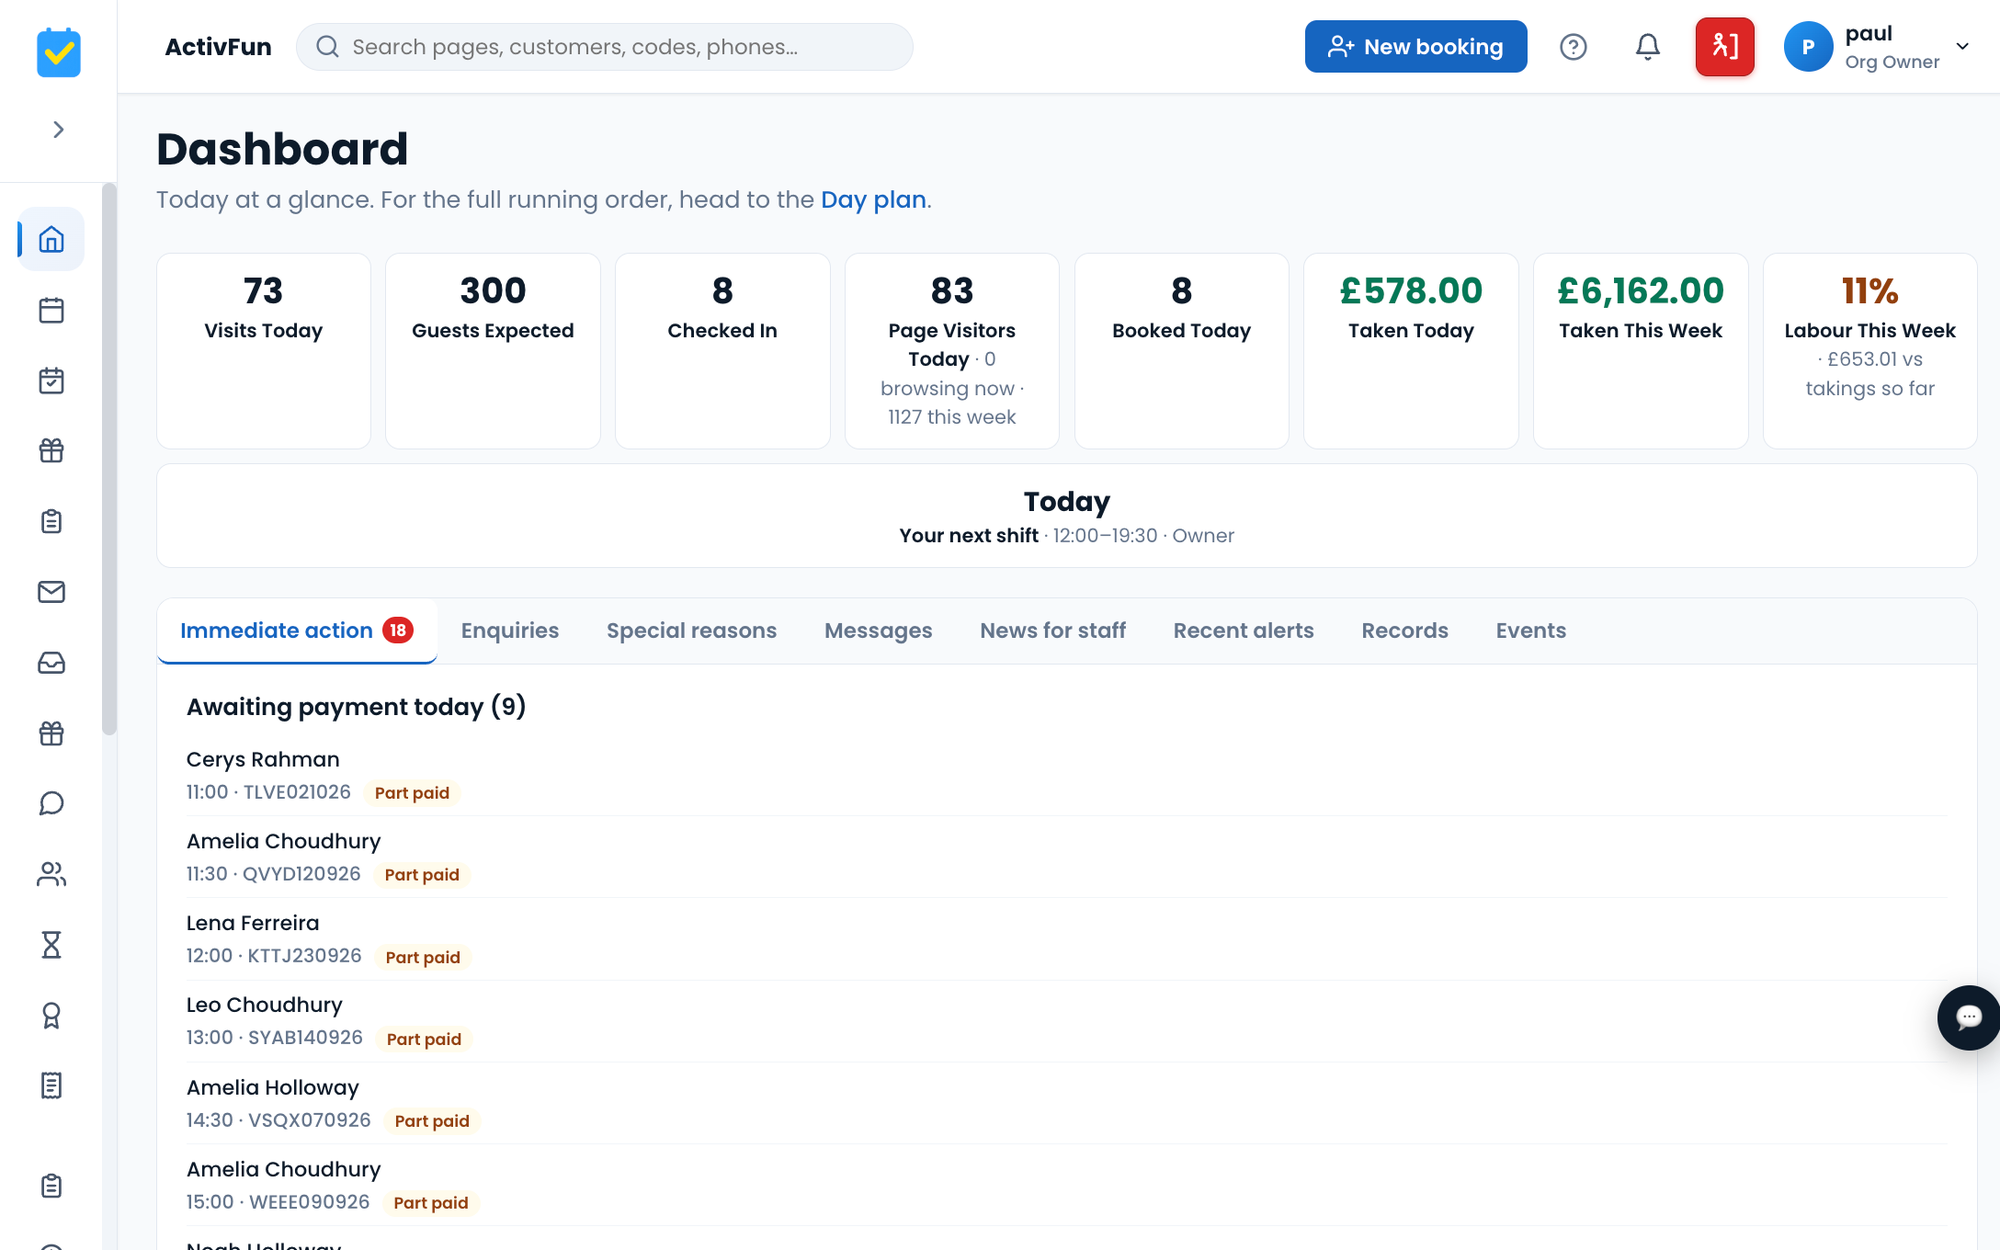Screen dimensions: 2000x1250
Task: Switch to the Records tab
Action: click(1404, 631)
